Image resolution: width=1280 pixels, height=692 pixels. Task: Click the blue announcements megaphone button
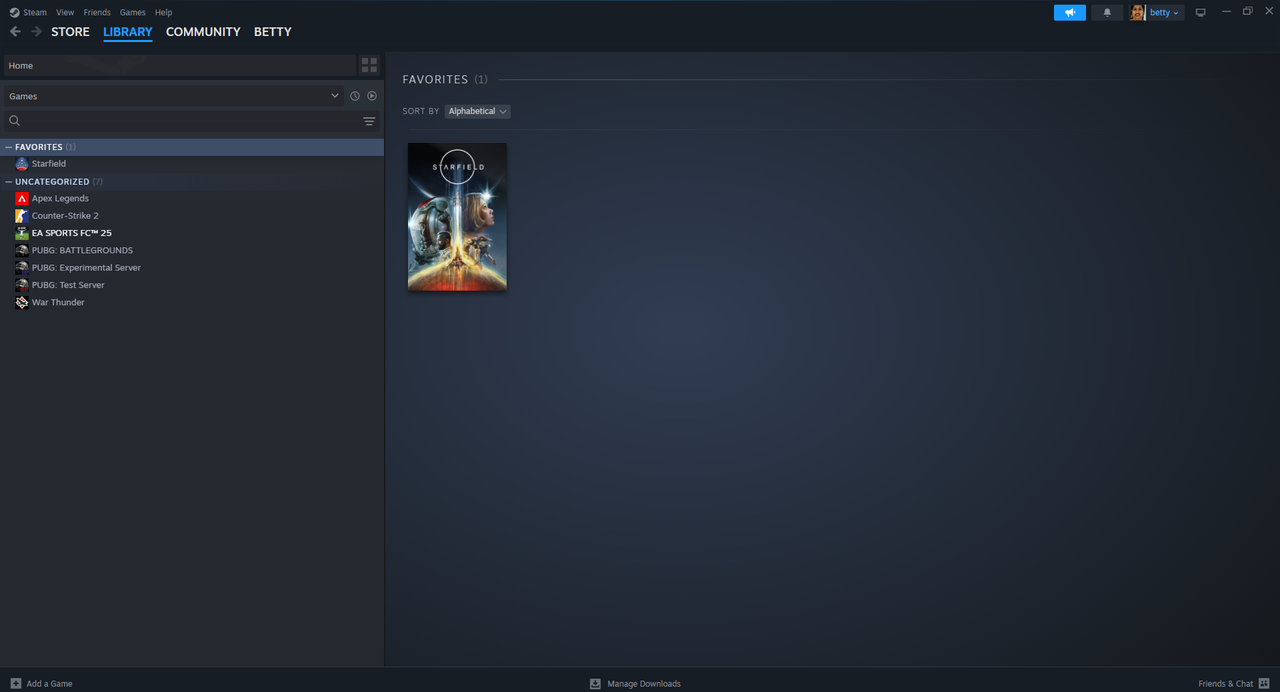click(1069, 12)
